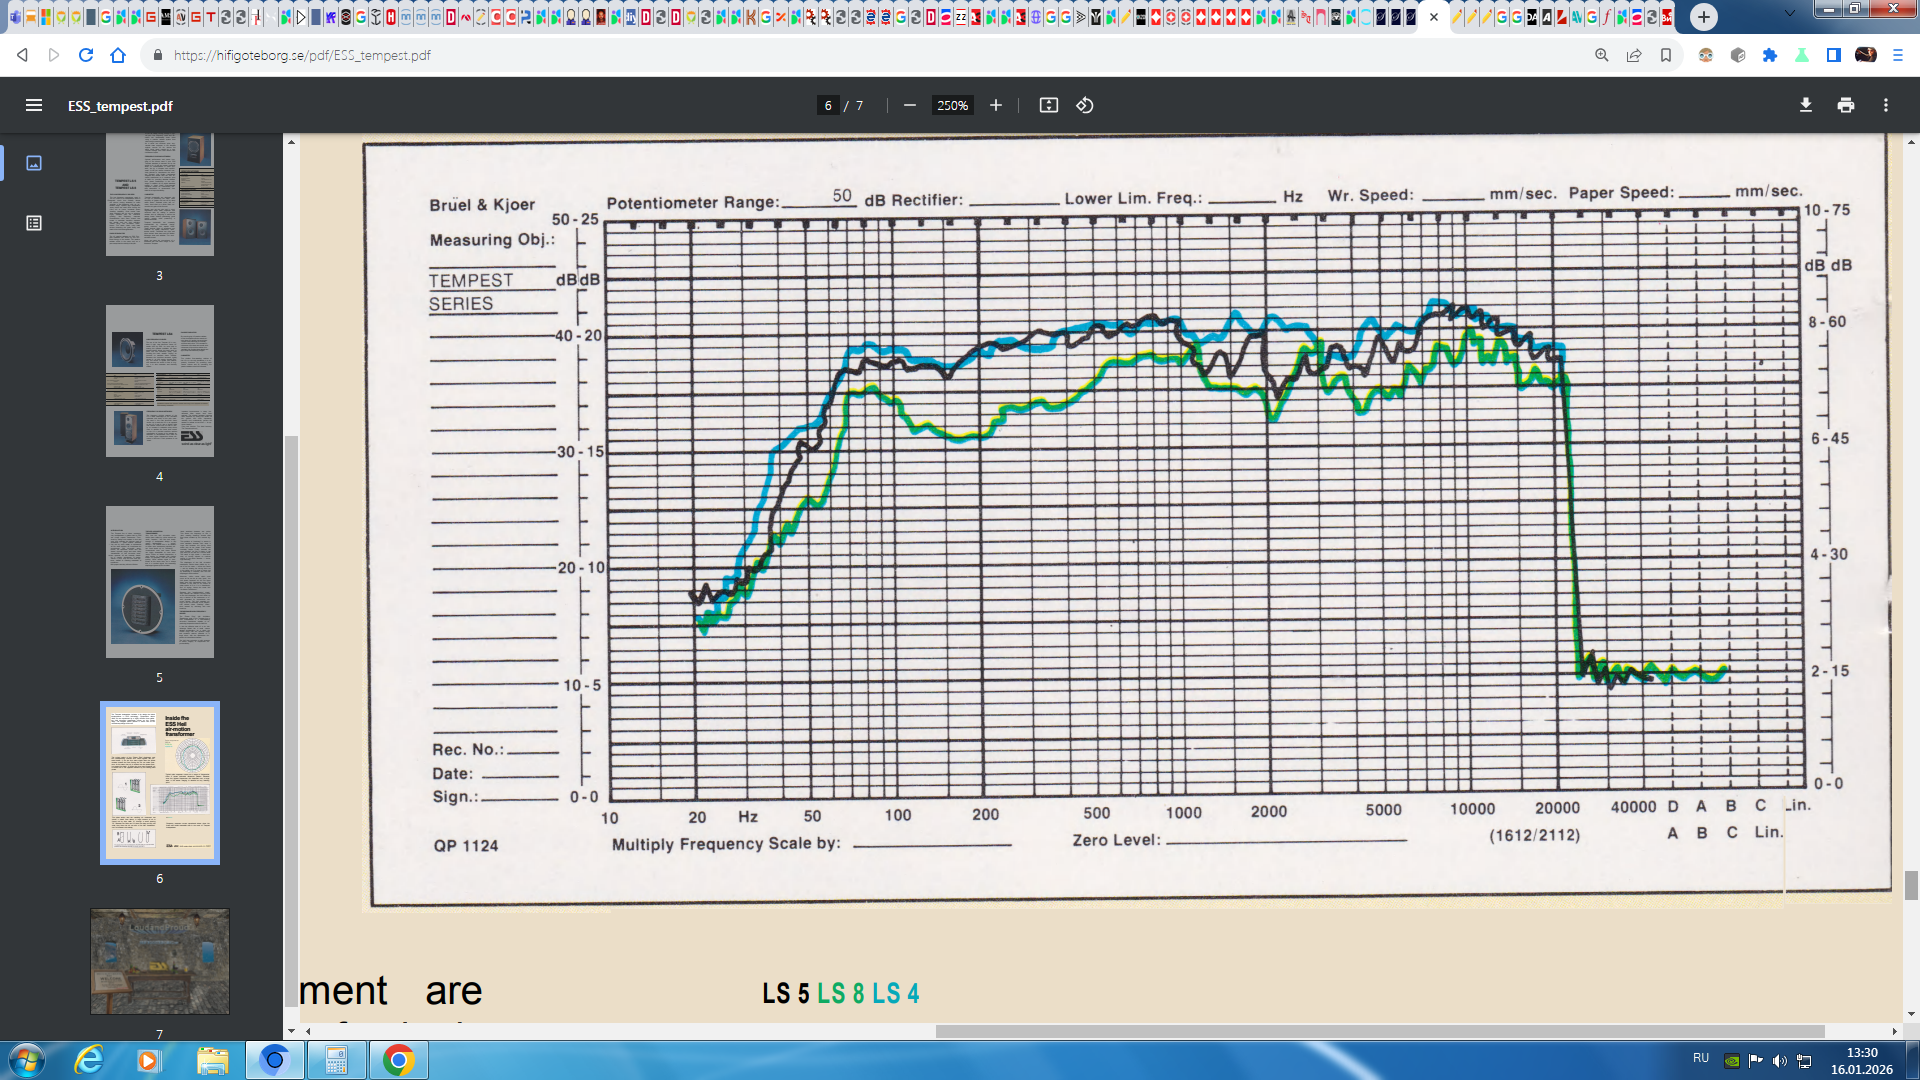
Task: Rotate the PDF counterclockwise
Action: click(x=1085, y=105)
